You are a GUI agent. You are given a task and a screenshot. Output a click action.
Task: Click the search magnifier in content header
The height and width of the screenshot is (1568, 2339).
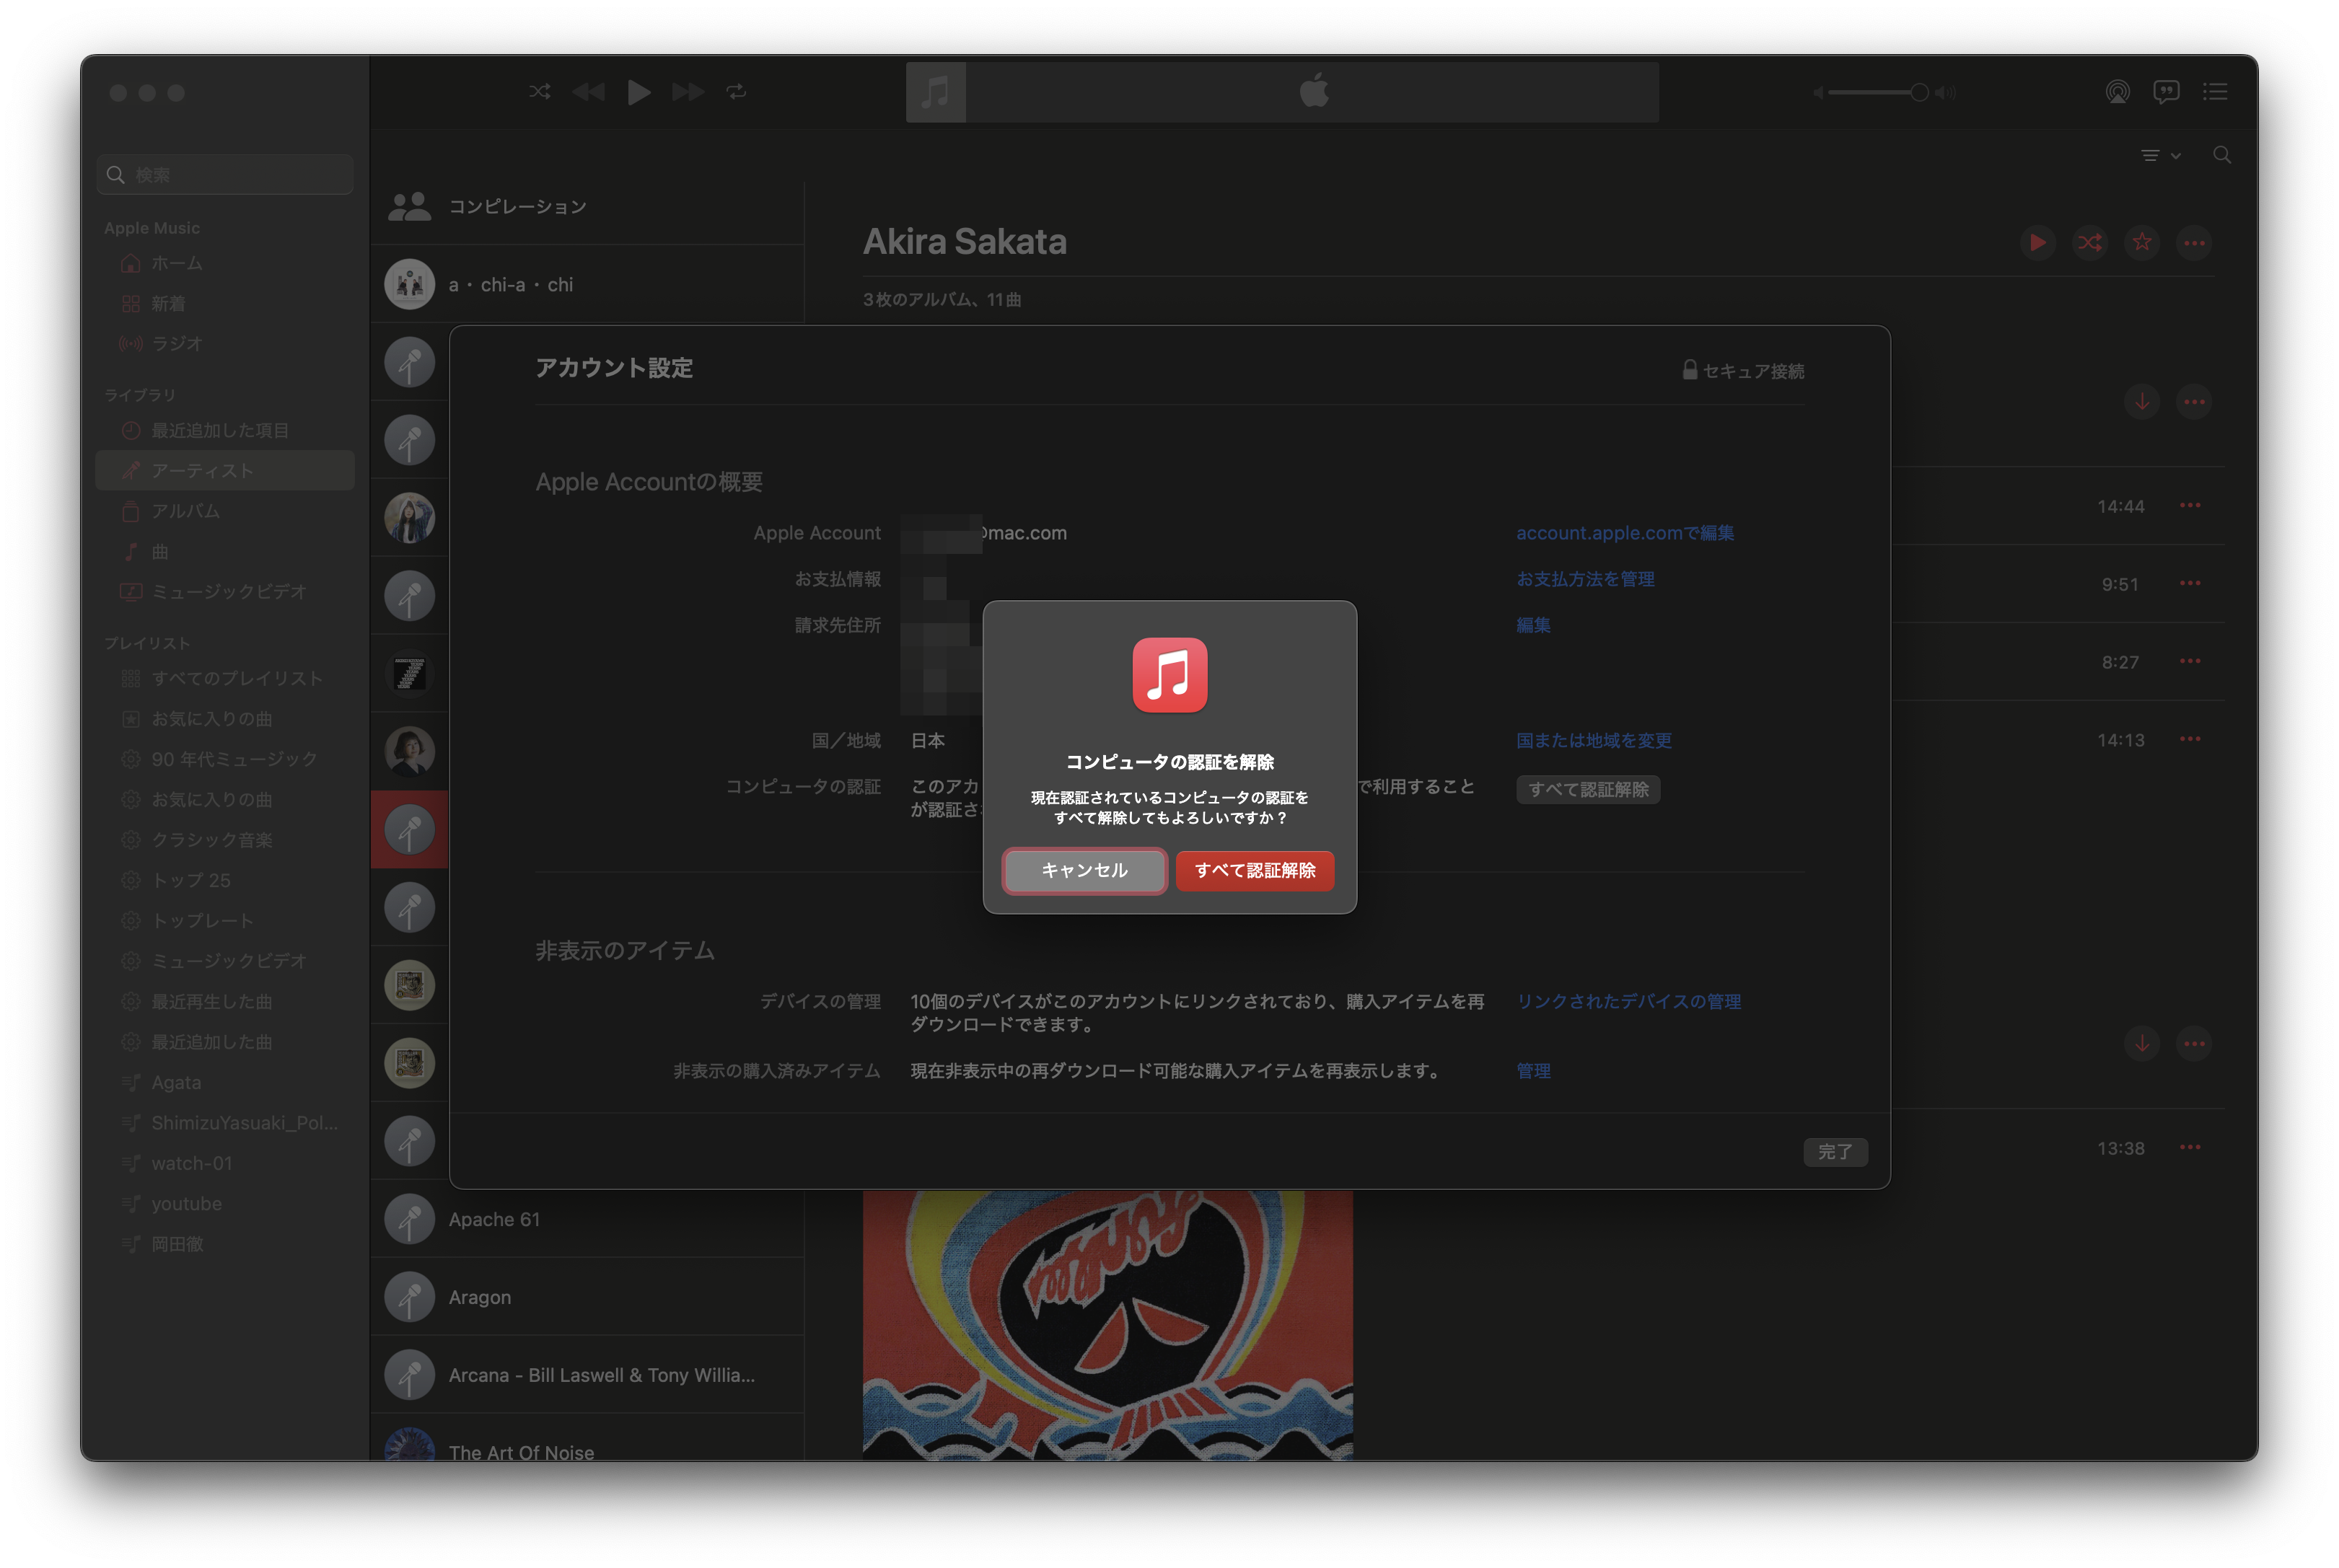[x=2221, y=155]
